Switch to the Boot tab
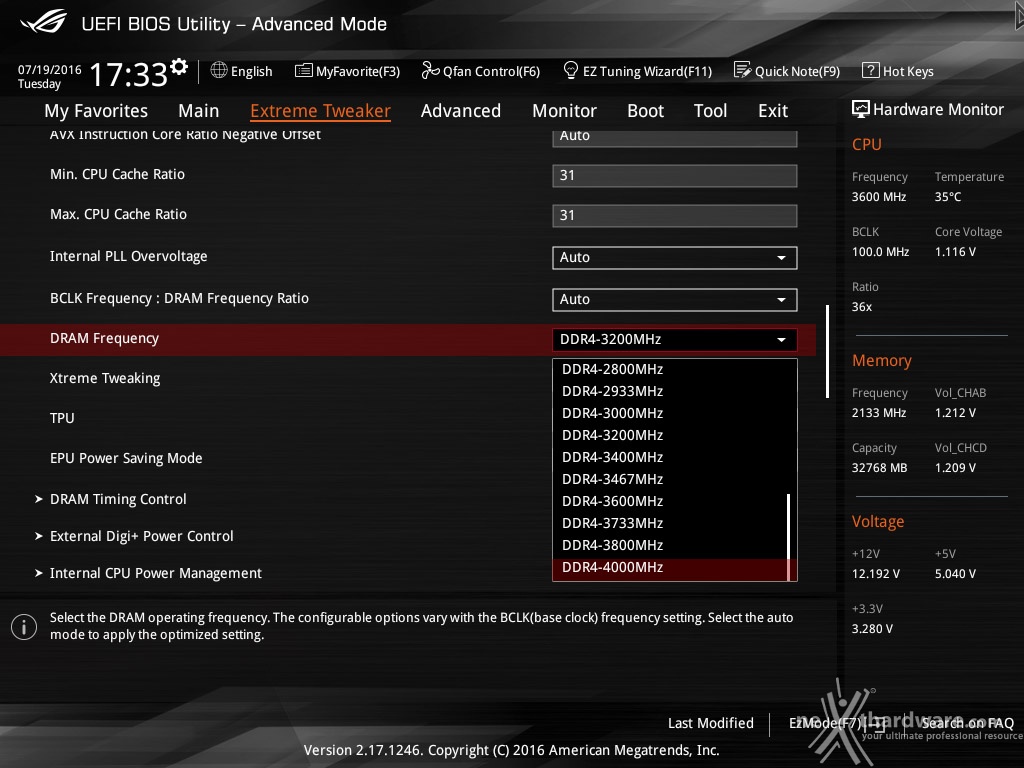Image resolution: width=1024 pixels, height=768 pixels. 645,111
